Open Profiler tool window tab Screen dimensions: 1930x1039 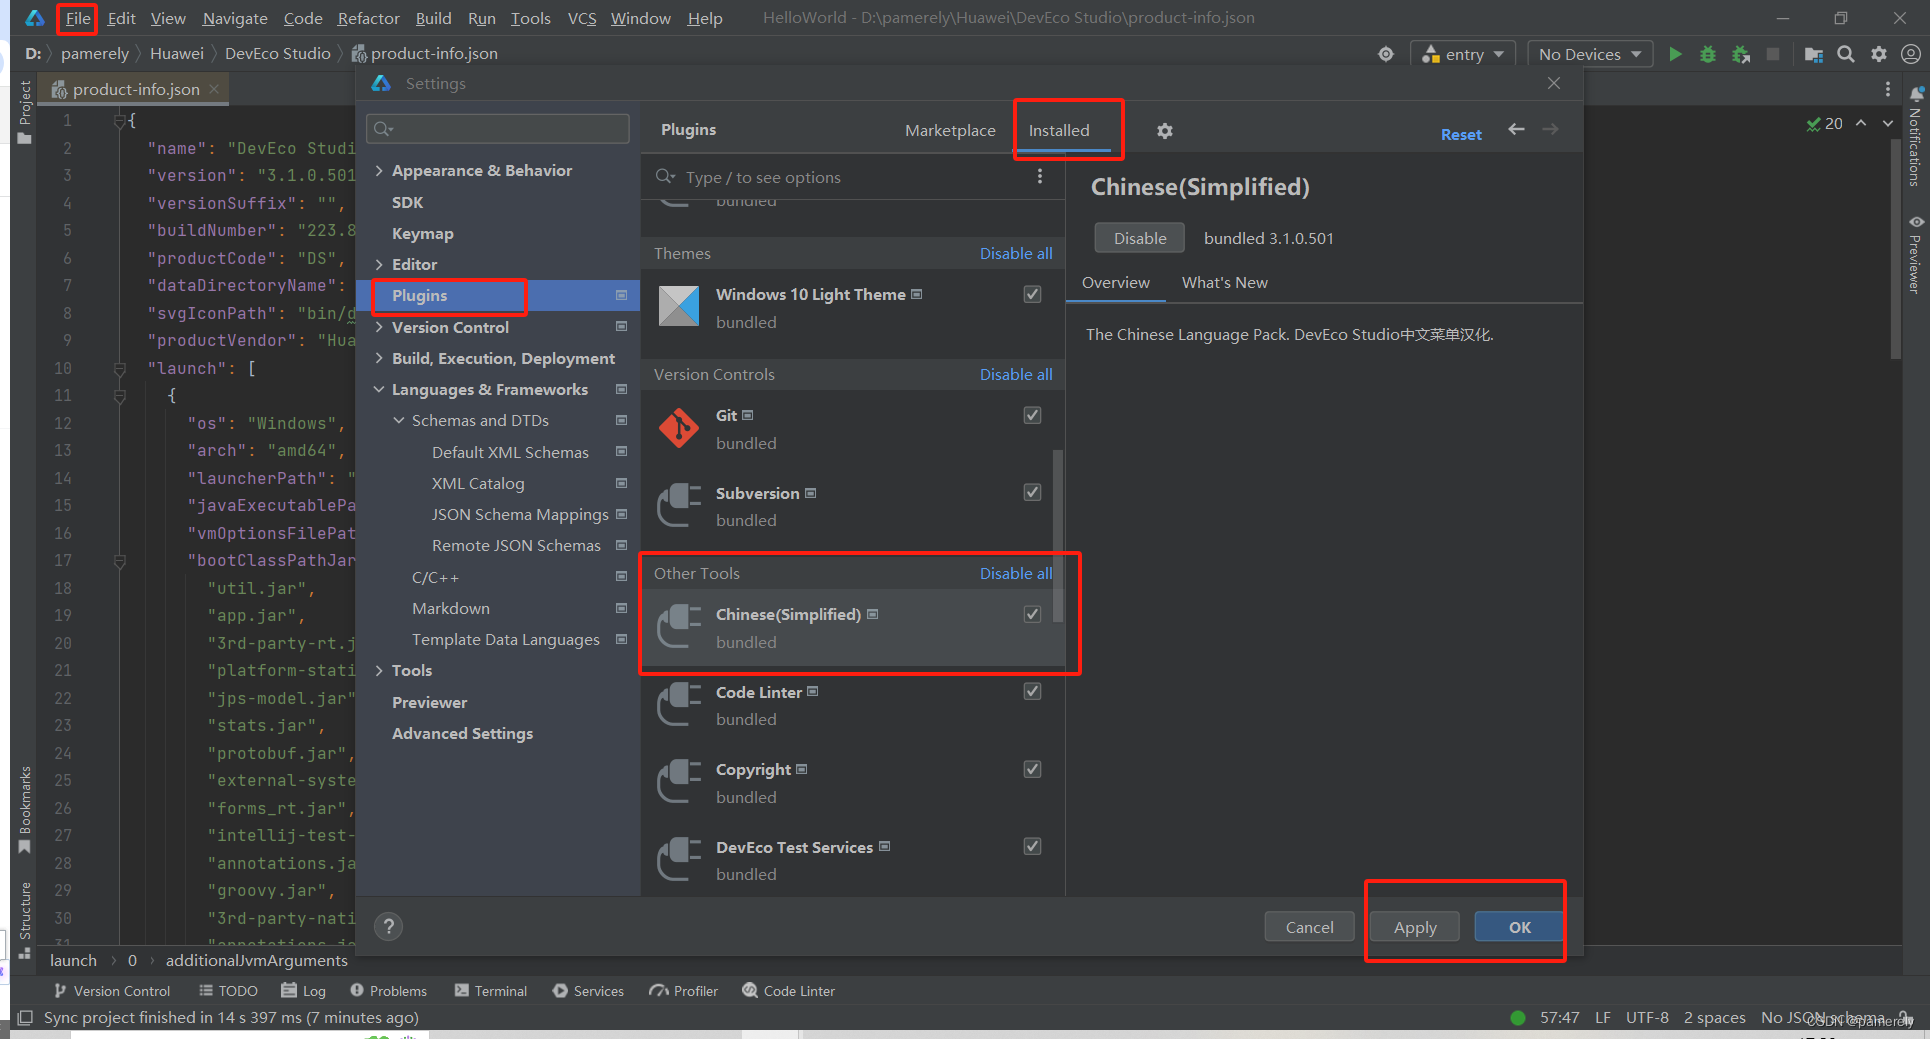[x=684, y=991]
